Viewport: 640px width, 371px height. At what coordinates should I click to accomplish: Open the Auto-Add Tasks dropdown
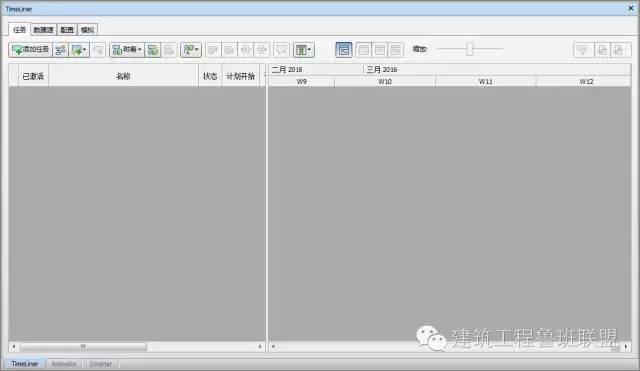[x=79, y=50]
